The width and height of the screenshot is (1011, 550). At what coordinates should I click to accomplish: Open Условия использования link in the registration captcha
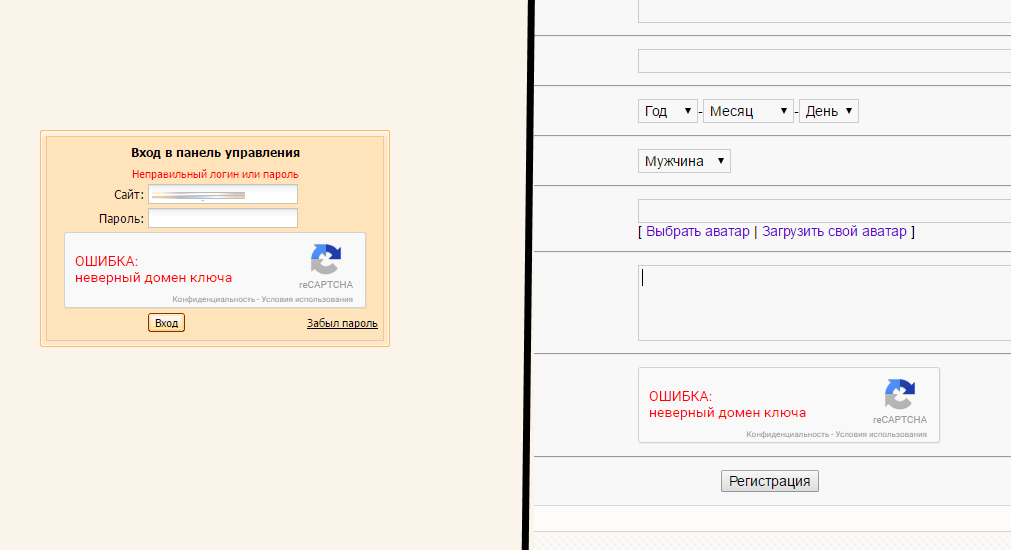(881, 435)
